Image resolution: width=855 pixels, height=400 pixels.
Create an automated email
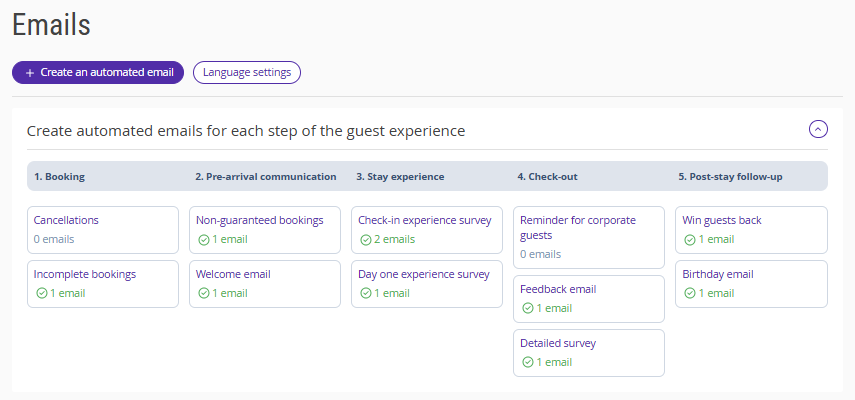coord(98,73)
